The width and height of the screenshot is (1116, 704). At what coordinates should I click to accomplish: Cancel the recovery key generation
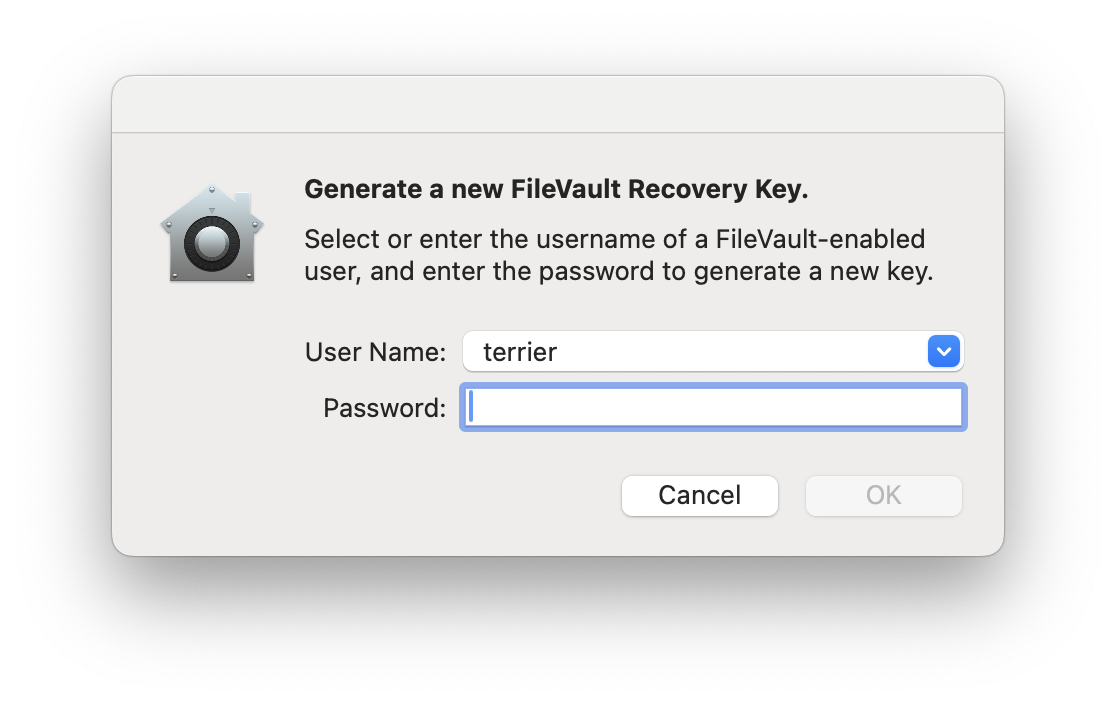(699, 495)
